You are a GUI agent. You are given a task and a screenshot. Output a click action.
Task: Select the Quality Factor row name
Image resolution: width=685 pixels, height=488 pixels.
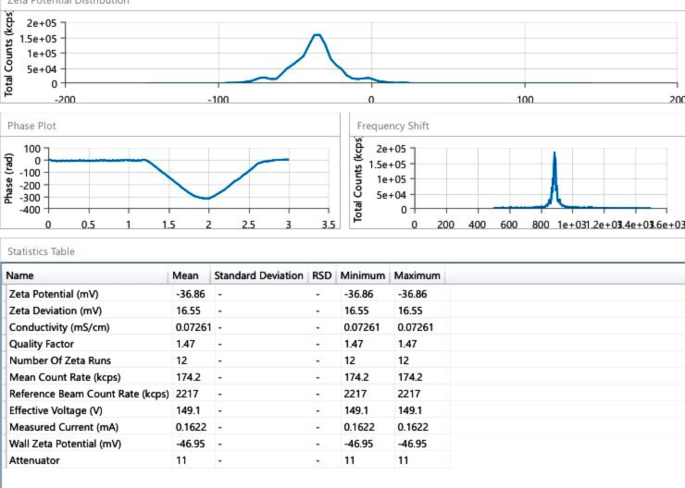pos(42,344)
